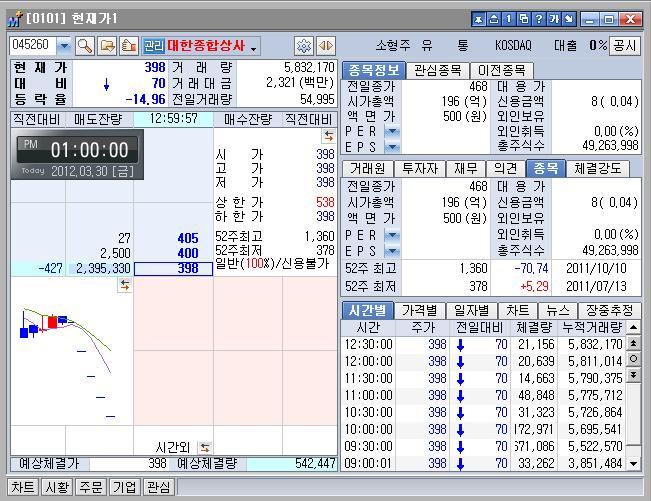The width and height of the screenshot is (651, 501).
Task: Click the print tray titlebar icon
Action: 494,19
